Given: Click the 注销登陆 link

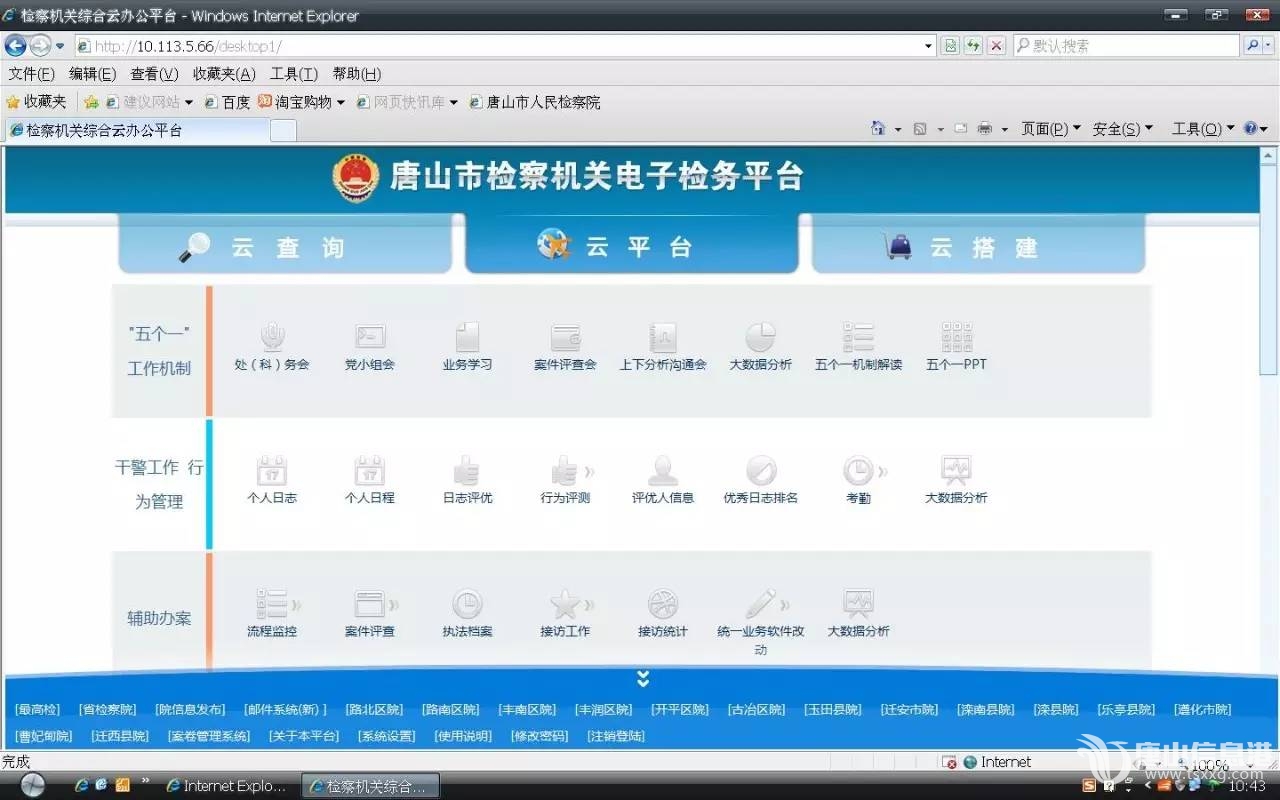Looking at the screenshot, I should [616, 736].
